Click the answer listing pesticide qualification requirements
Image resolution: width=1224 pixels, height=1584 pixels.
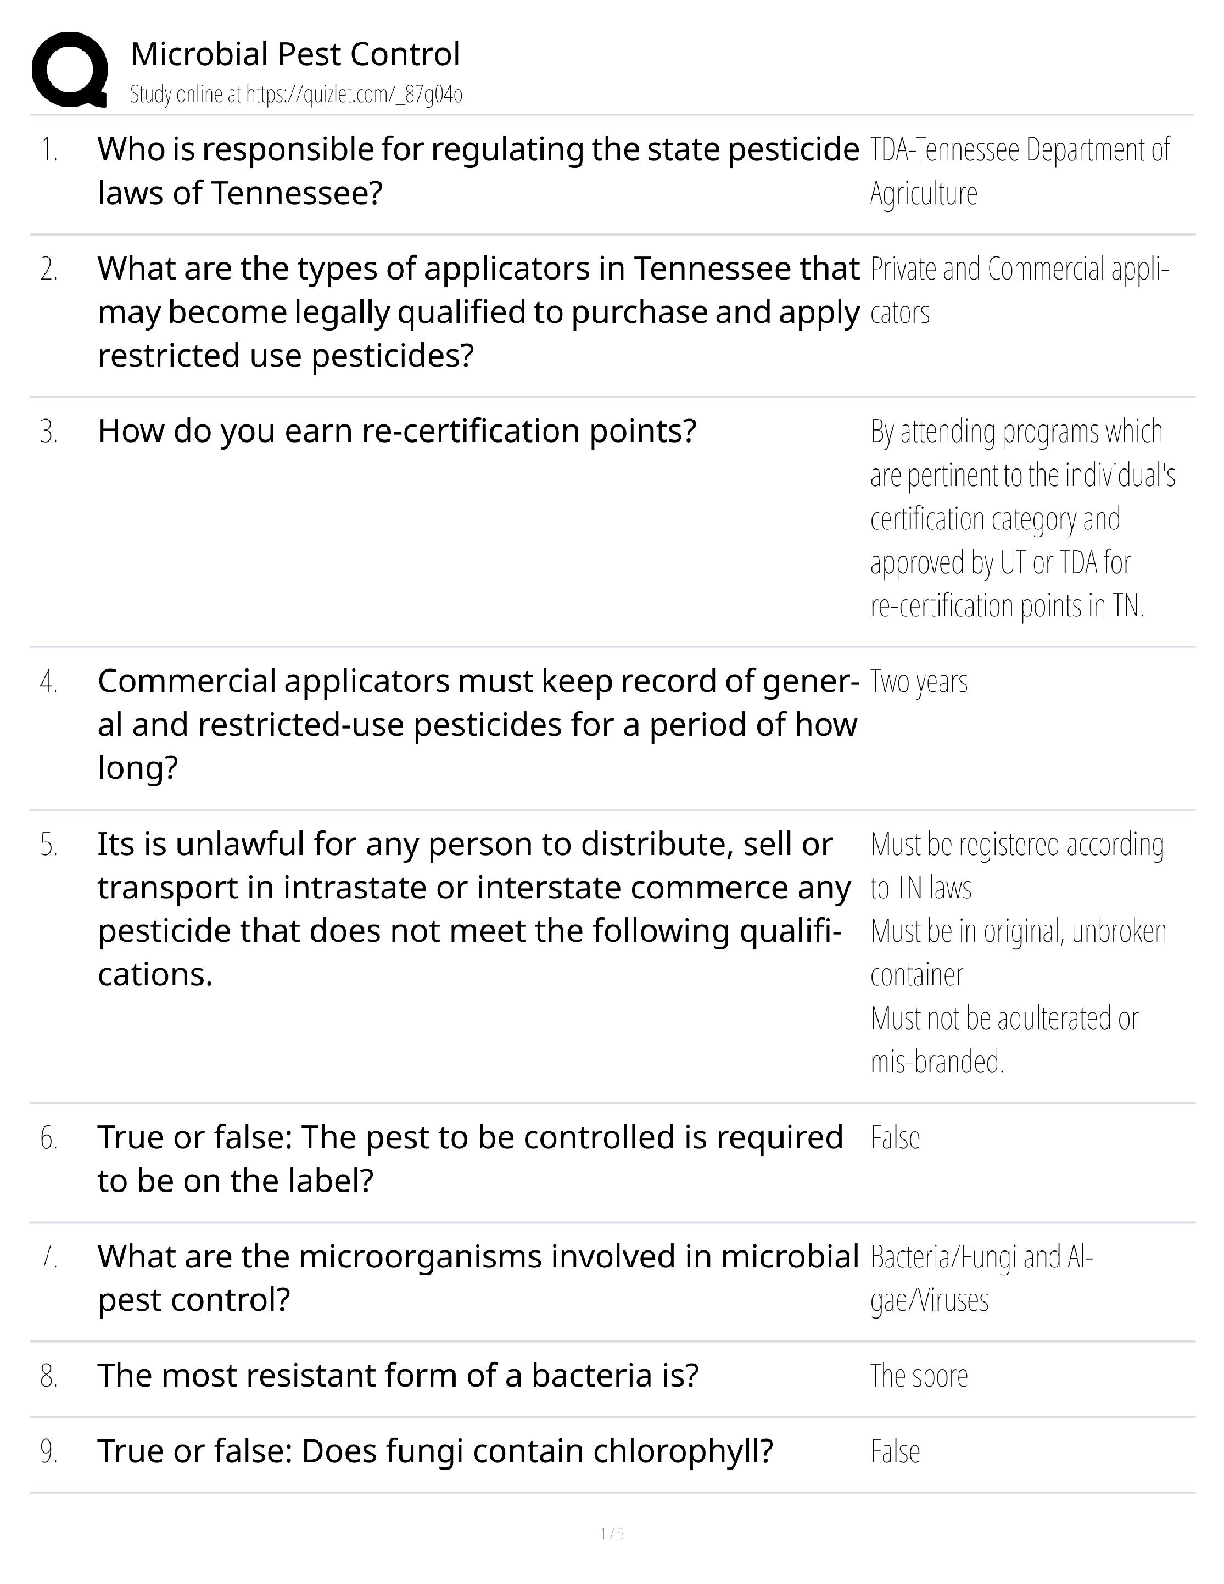tap(1017, 952)
